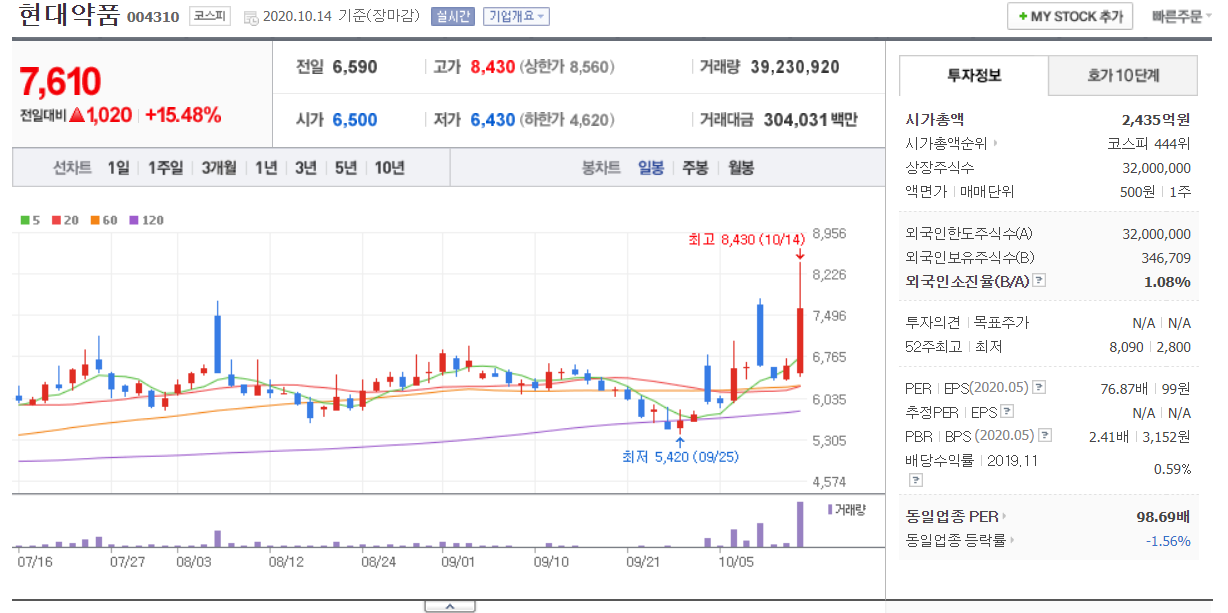Screen dimensions: 1228x613
Task: Click the calendar icon beside the 2020.10.14 date
Action: (250, 17)
